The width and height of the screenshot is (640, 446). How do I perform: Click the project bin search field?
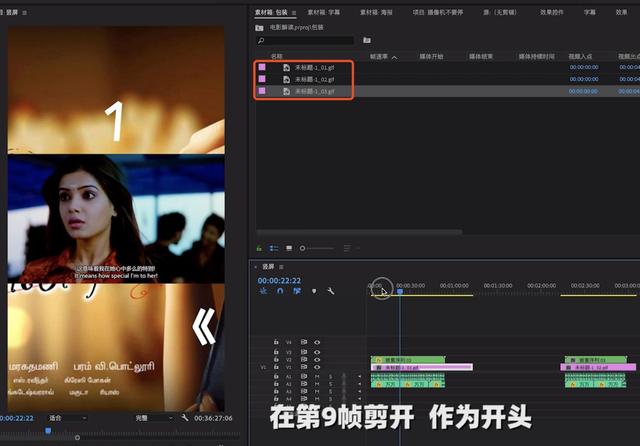[x=304, y=40]
